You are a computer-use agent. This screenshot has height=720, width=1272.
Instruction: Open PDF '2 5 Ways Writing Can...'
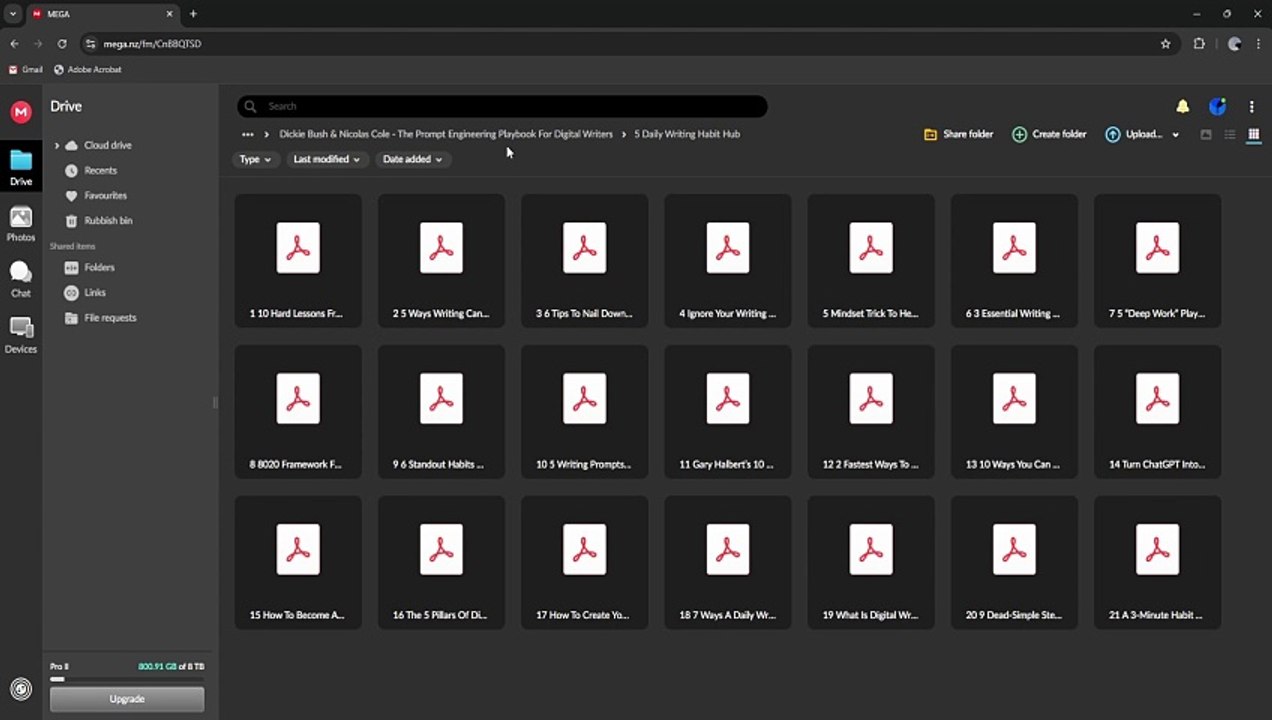click(441, 260)
